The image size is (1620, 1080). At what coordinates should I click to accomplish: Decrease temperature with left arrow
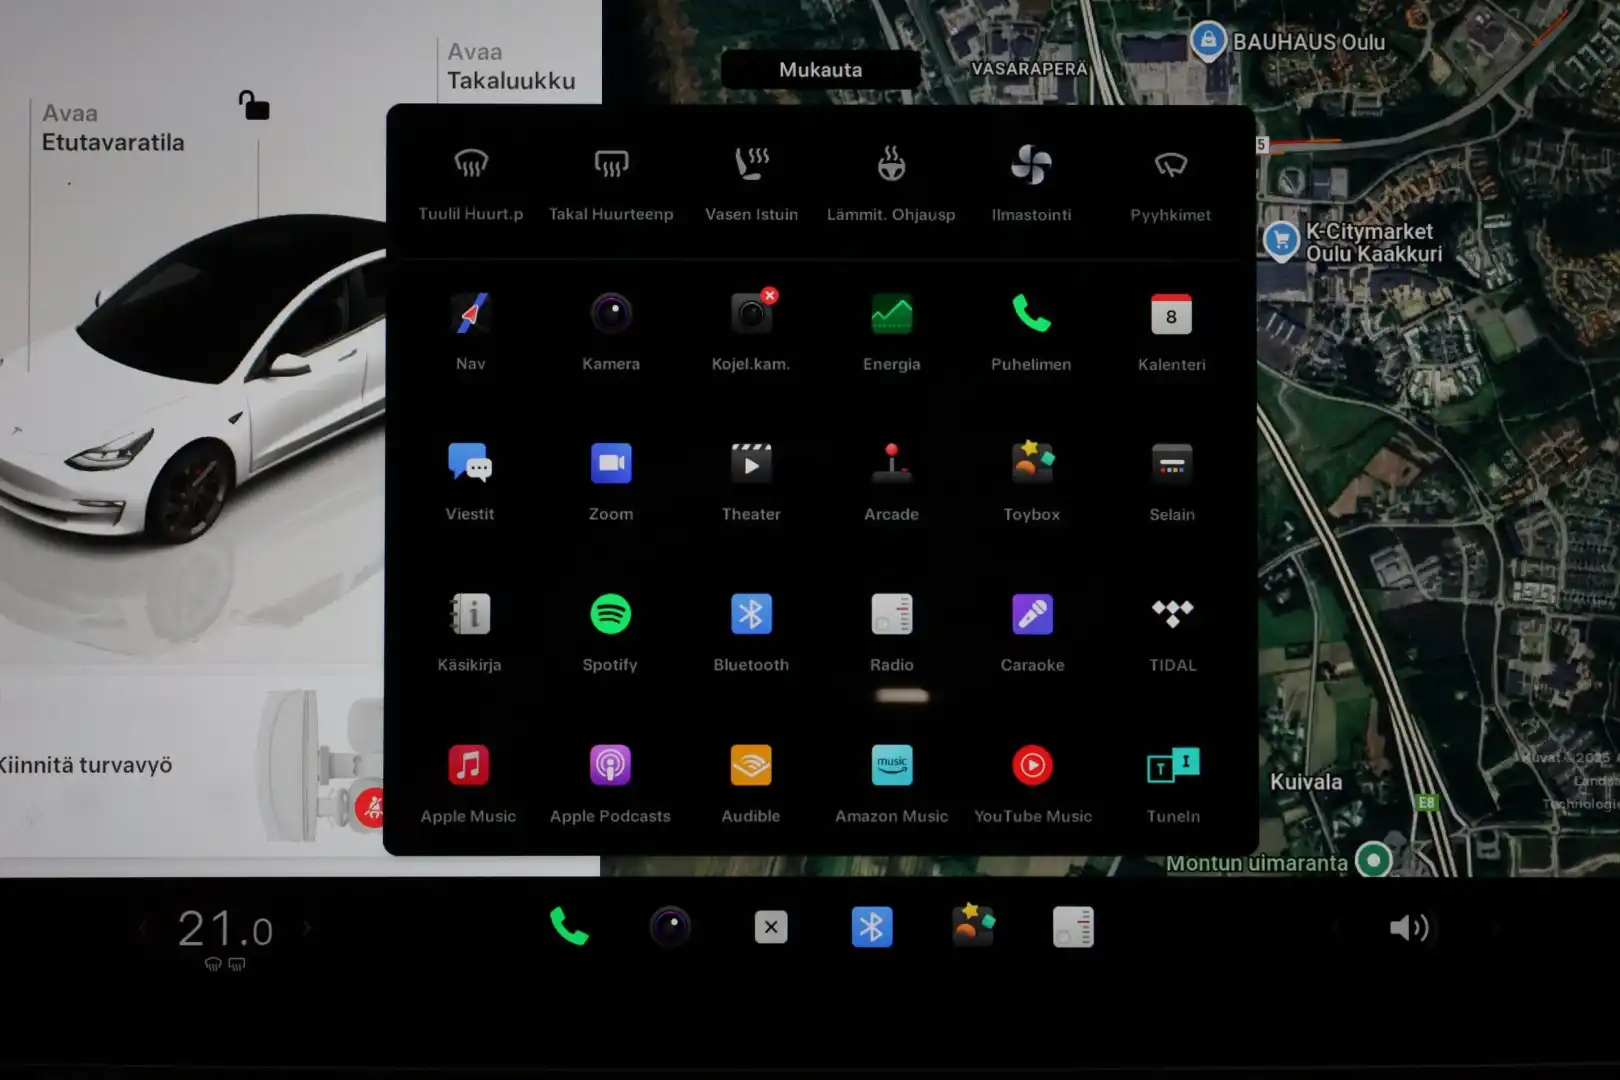[143, 929]
